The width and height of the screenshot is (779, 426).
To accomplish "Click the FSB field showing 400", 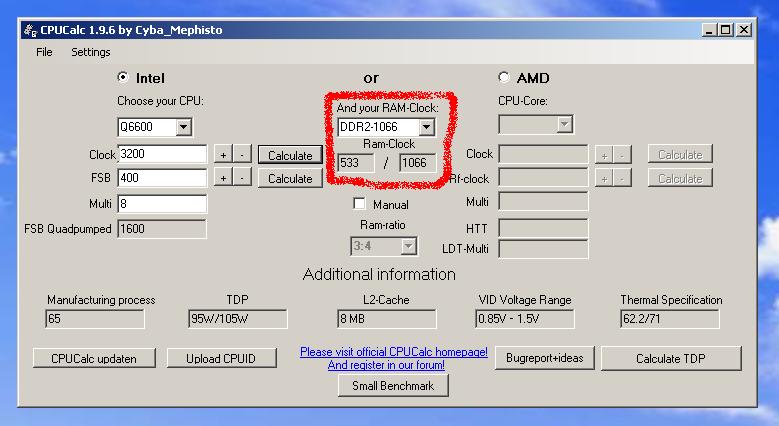I will [x=162, y=177].
